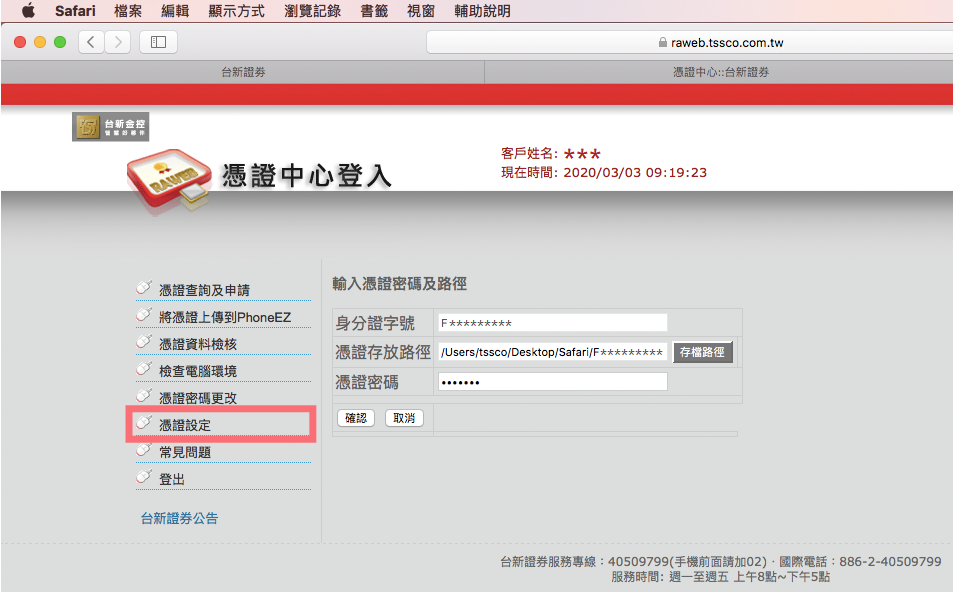Screen dimensions: 954x592
Task: Open the 檔案 menu
Action: click(128, 11)
